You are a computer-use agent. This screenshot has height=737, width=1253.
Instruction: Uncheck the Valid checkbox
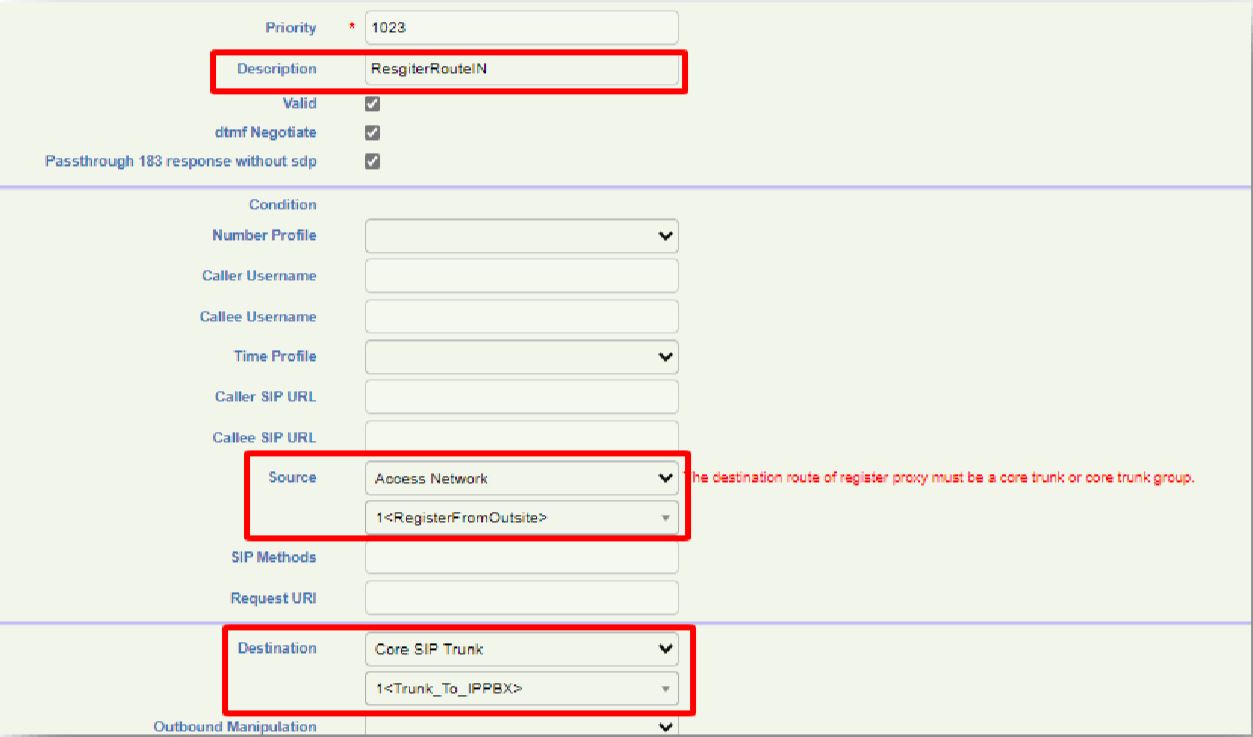coord(373,103)
